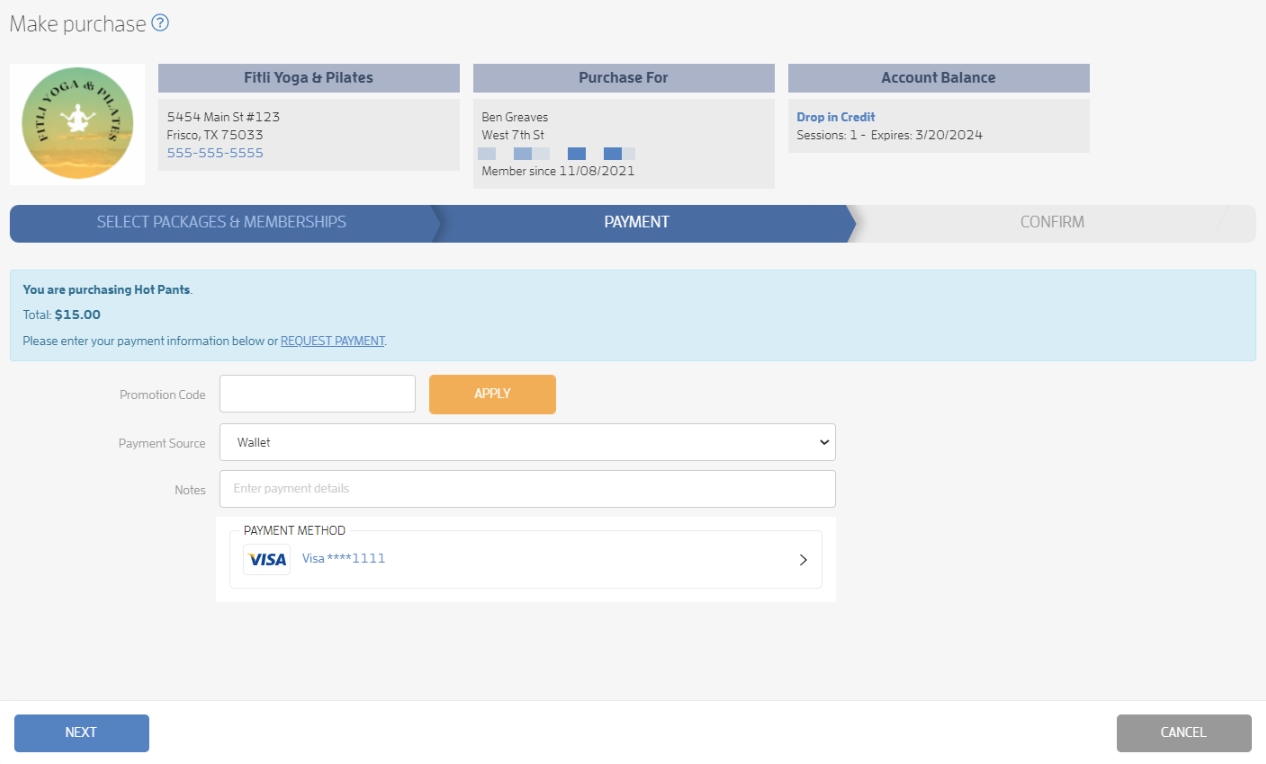The height and width of the screenshot is (764, 1266).
Task: Expand the Payment Source dropdown
Action: (x=527, y=442)
